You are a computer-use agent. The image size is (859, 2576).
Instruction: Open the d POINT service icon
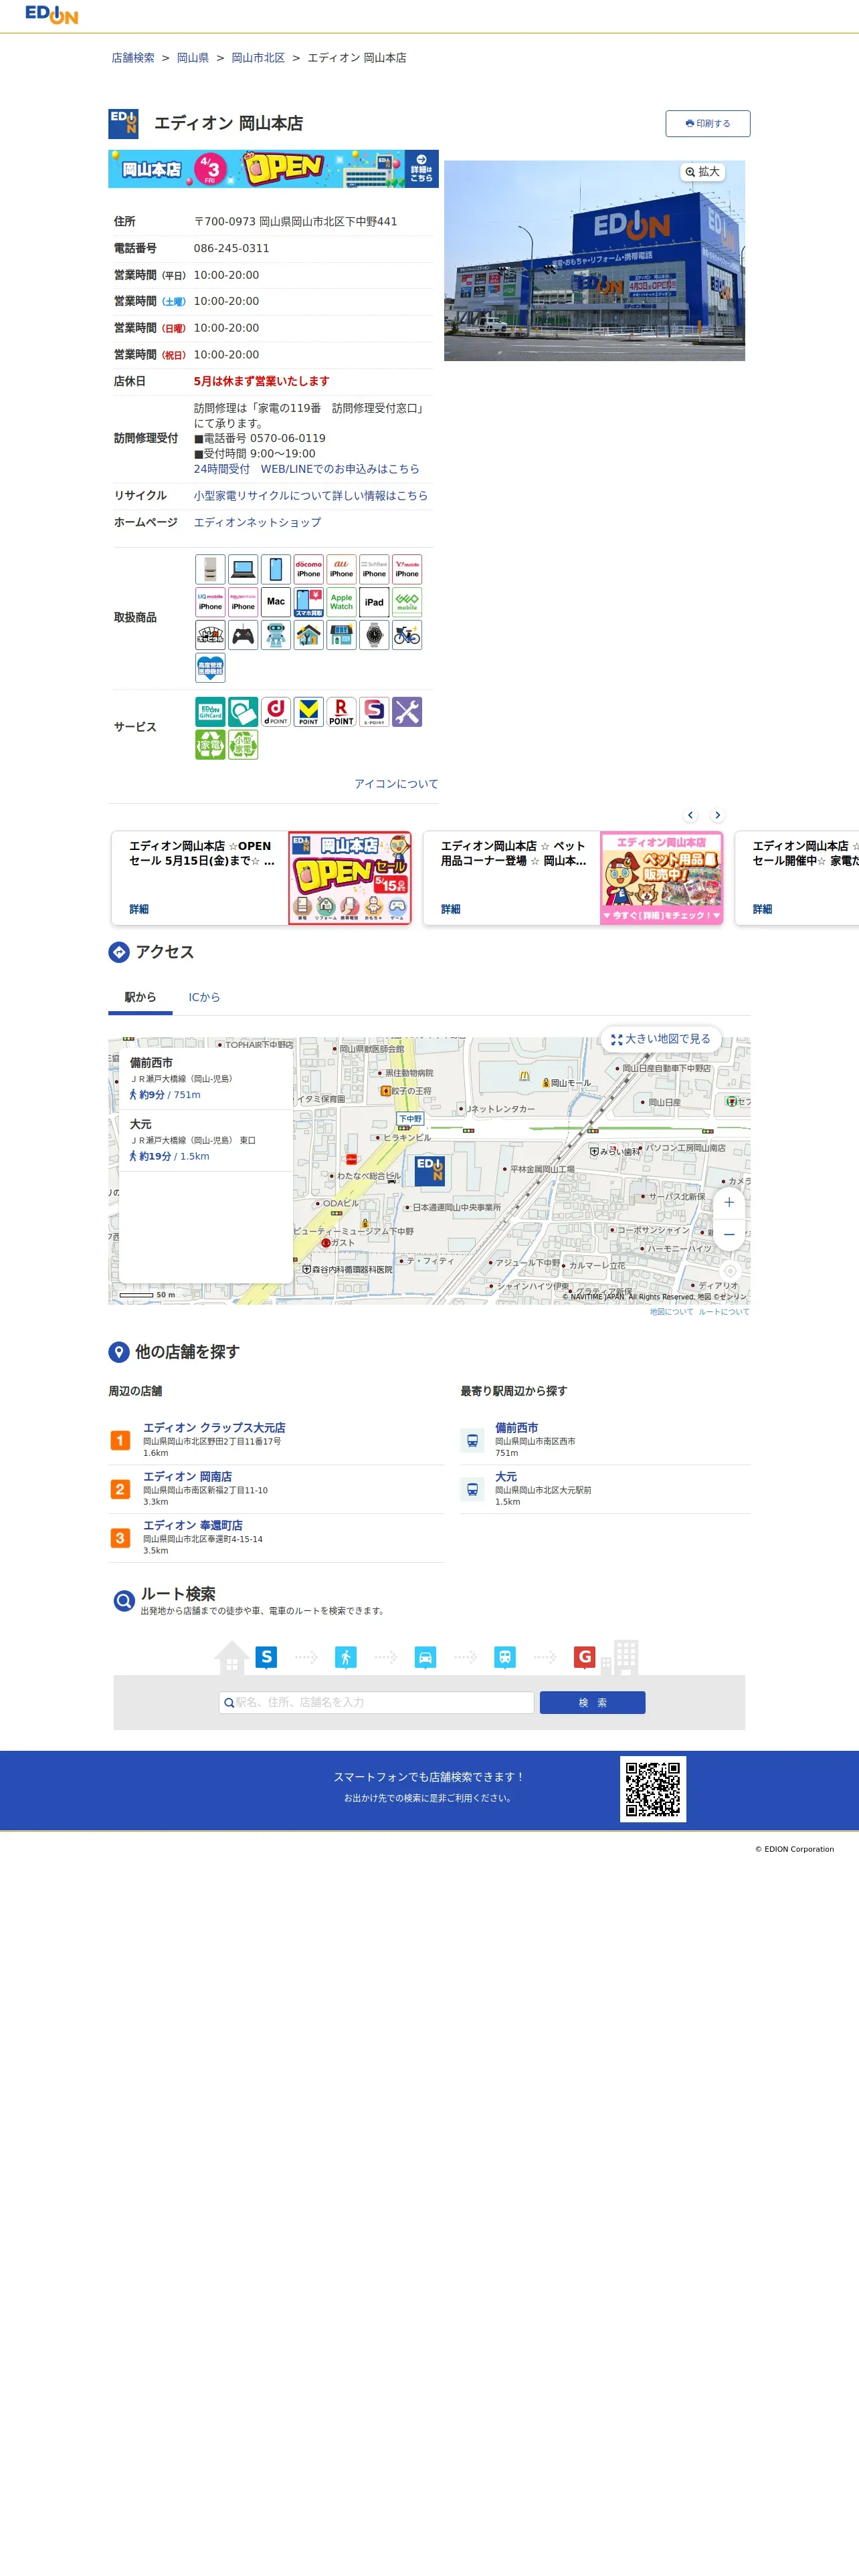276,712
